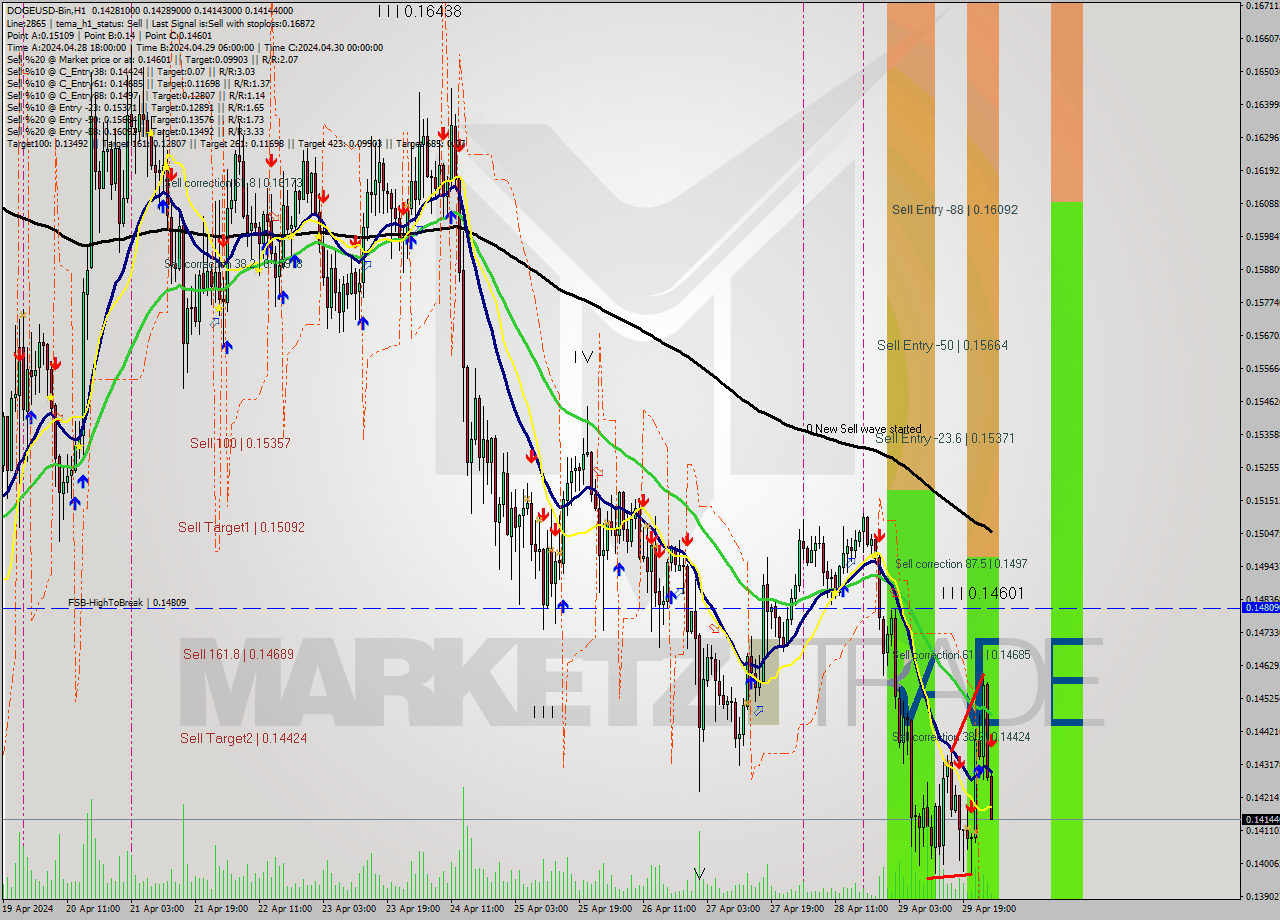Click the 0.15670 price axis value
Image resolution: width=1280 pixels, height=920 pixels.
(1261, 336)
